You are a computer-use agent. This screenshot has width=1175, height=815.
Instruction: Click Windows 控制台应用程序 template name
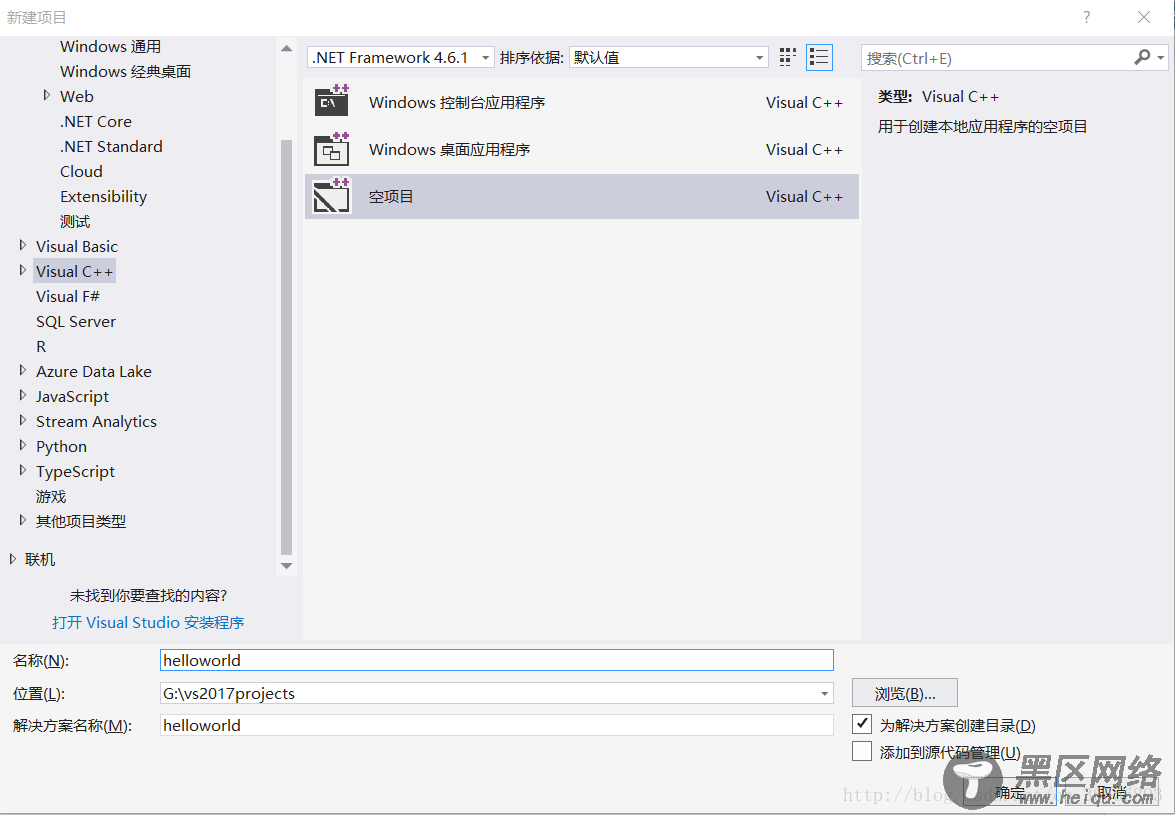tap(457, 103)
